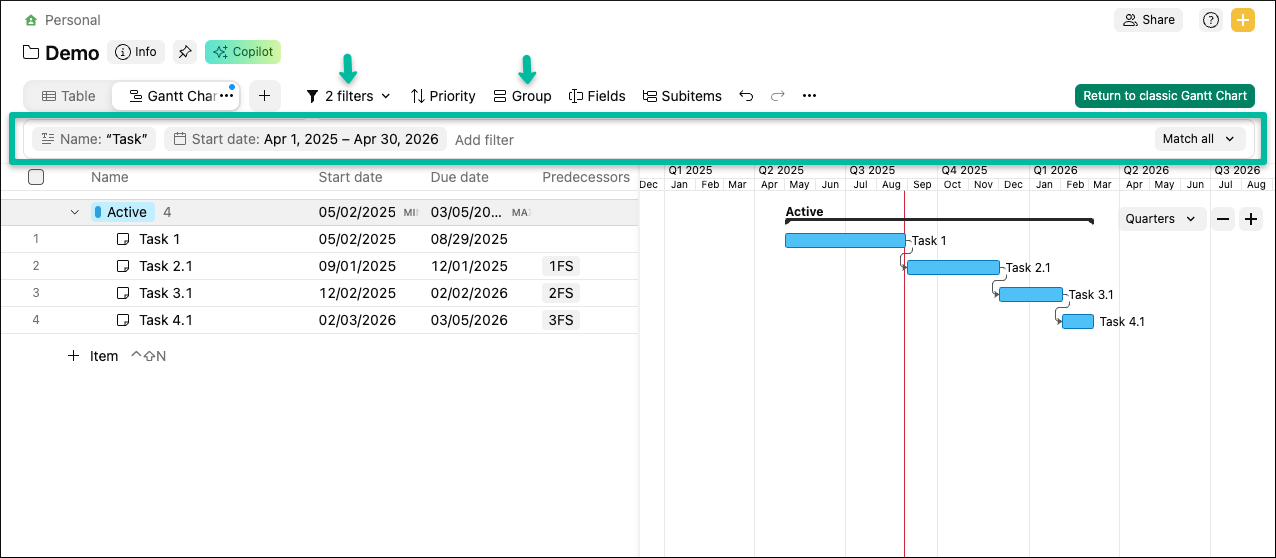1276x558 pixels.
Task: Open the Fields settings
Action: click(597, 96)
